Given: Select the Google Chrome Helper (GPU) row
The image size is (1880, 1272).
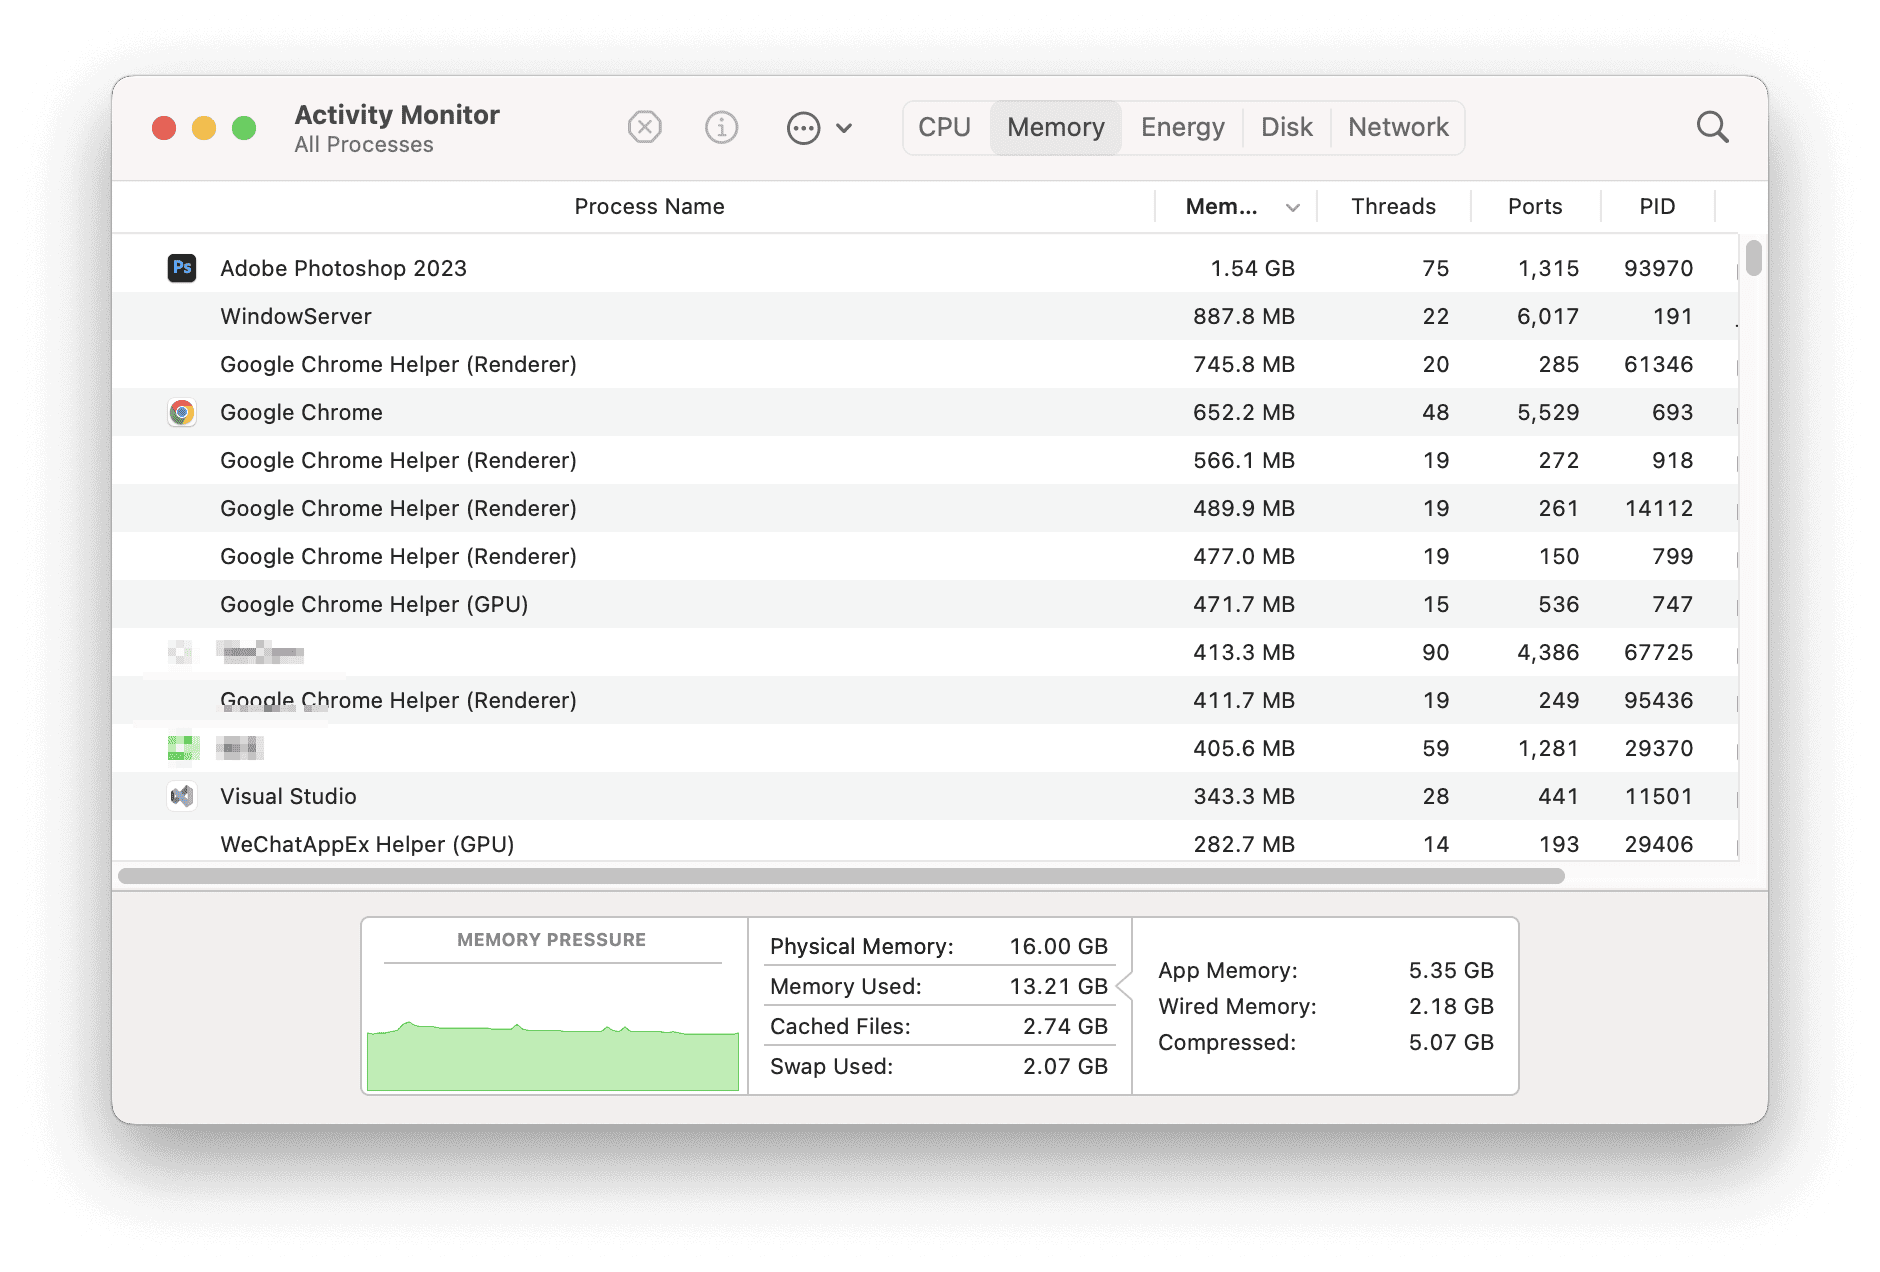Looking at the screenshot, I should click(925, 604).
